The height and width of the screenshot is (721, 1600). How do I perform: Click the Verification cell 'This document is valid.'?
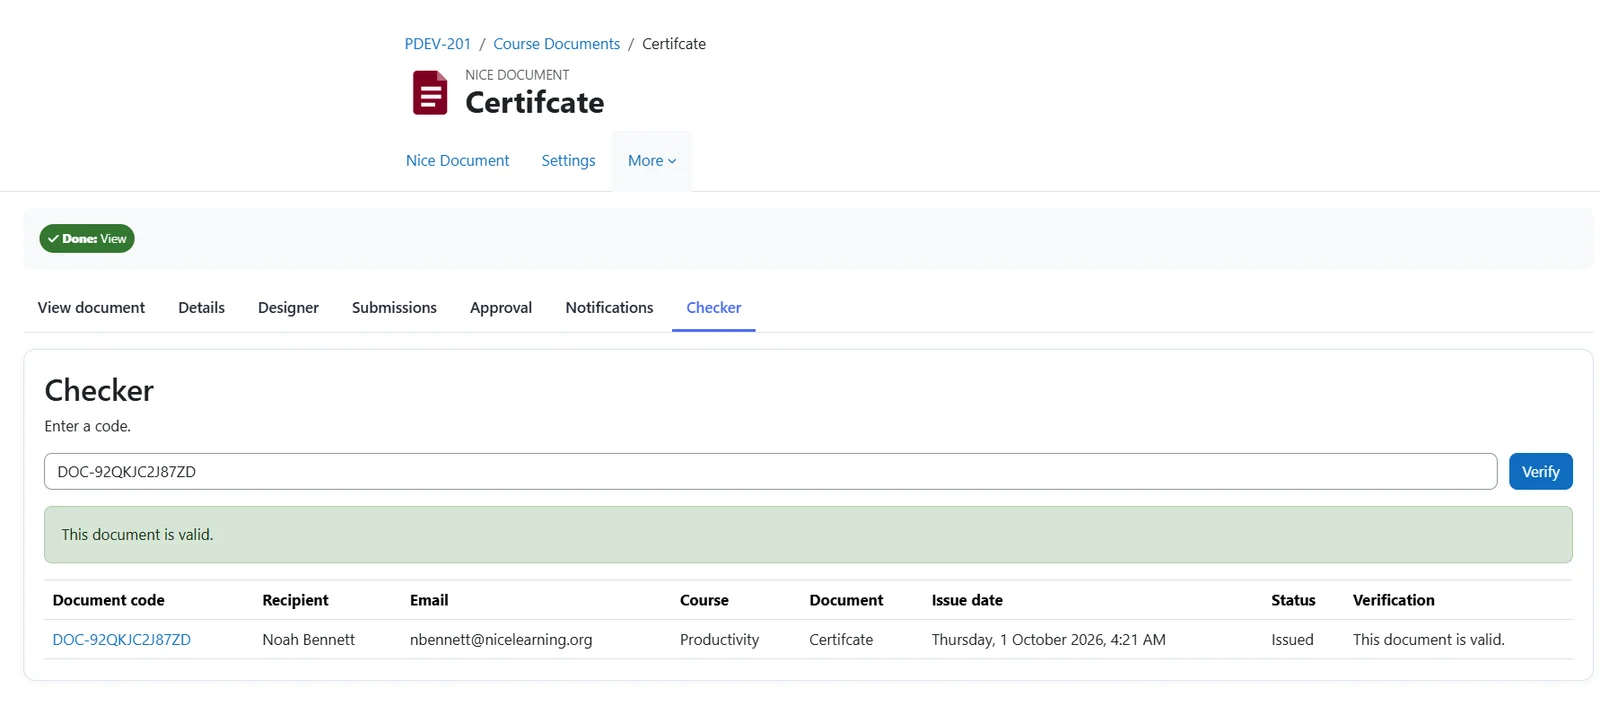click(1428, 640)
